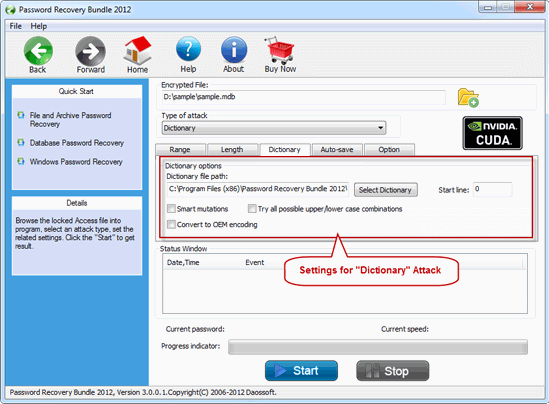Tick Convert to OEM encoding
The width and height of the screenshot is (549, 404).
tap(171, 224)
